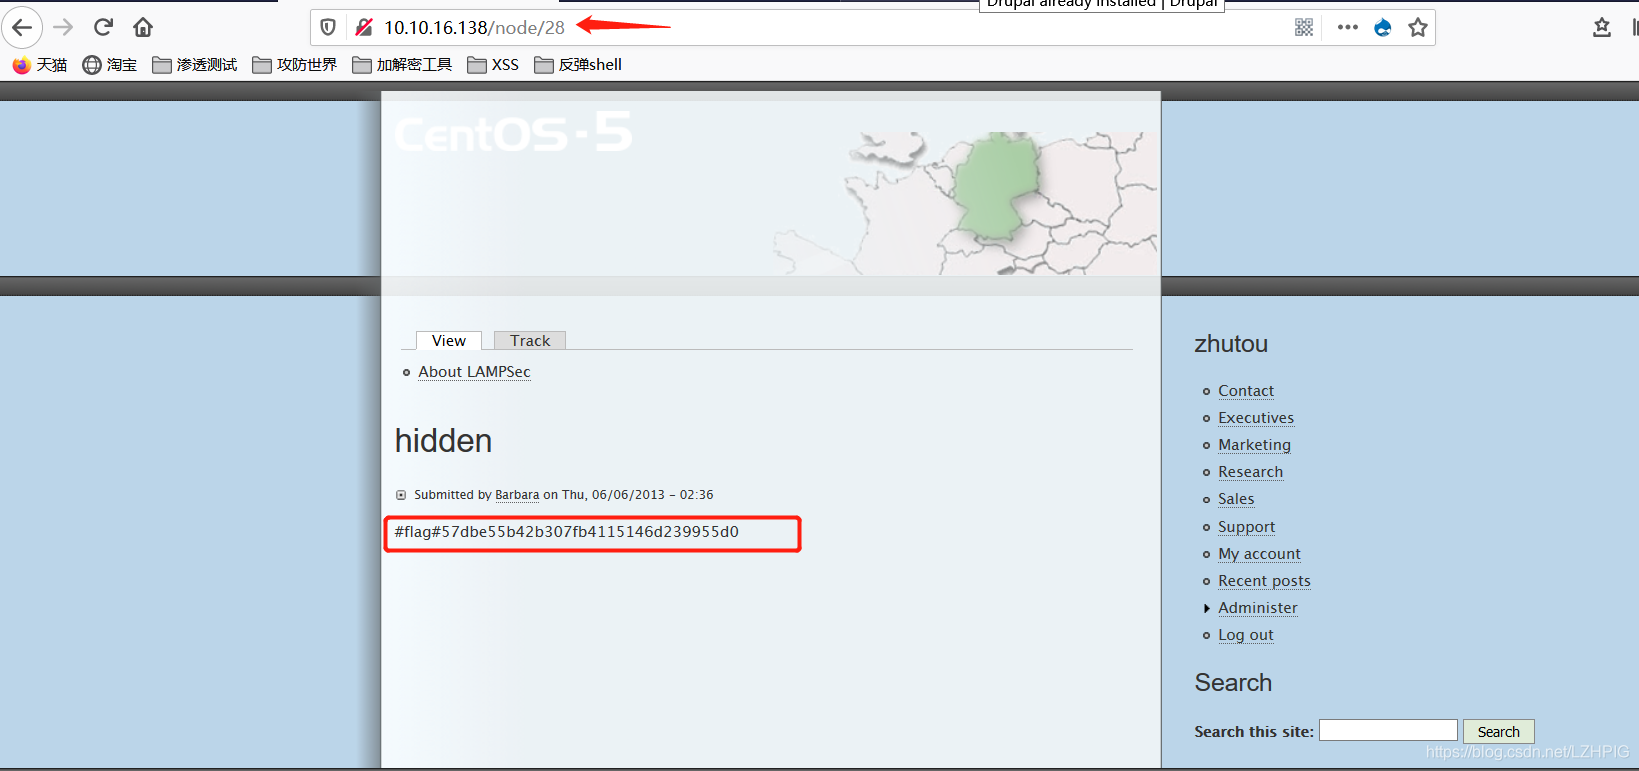Open the Administer link

tap(1258, 608)
